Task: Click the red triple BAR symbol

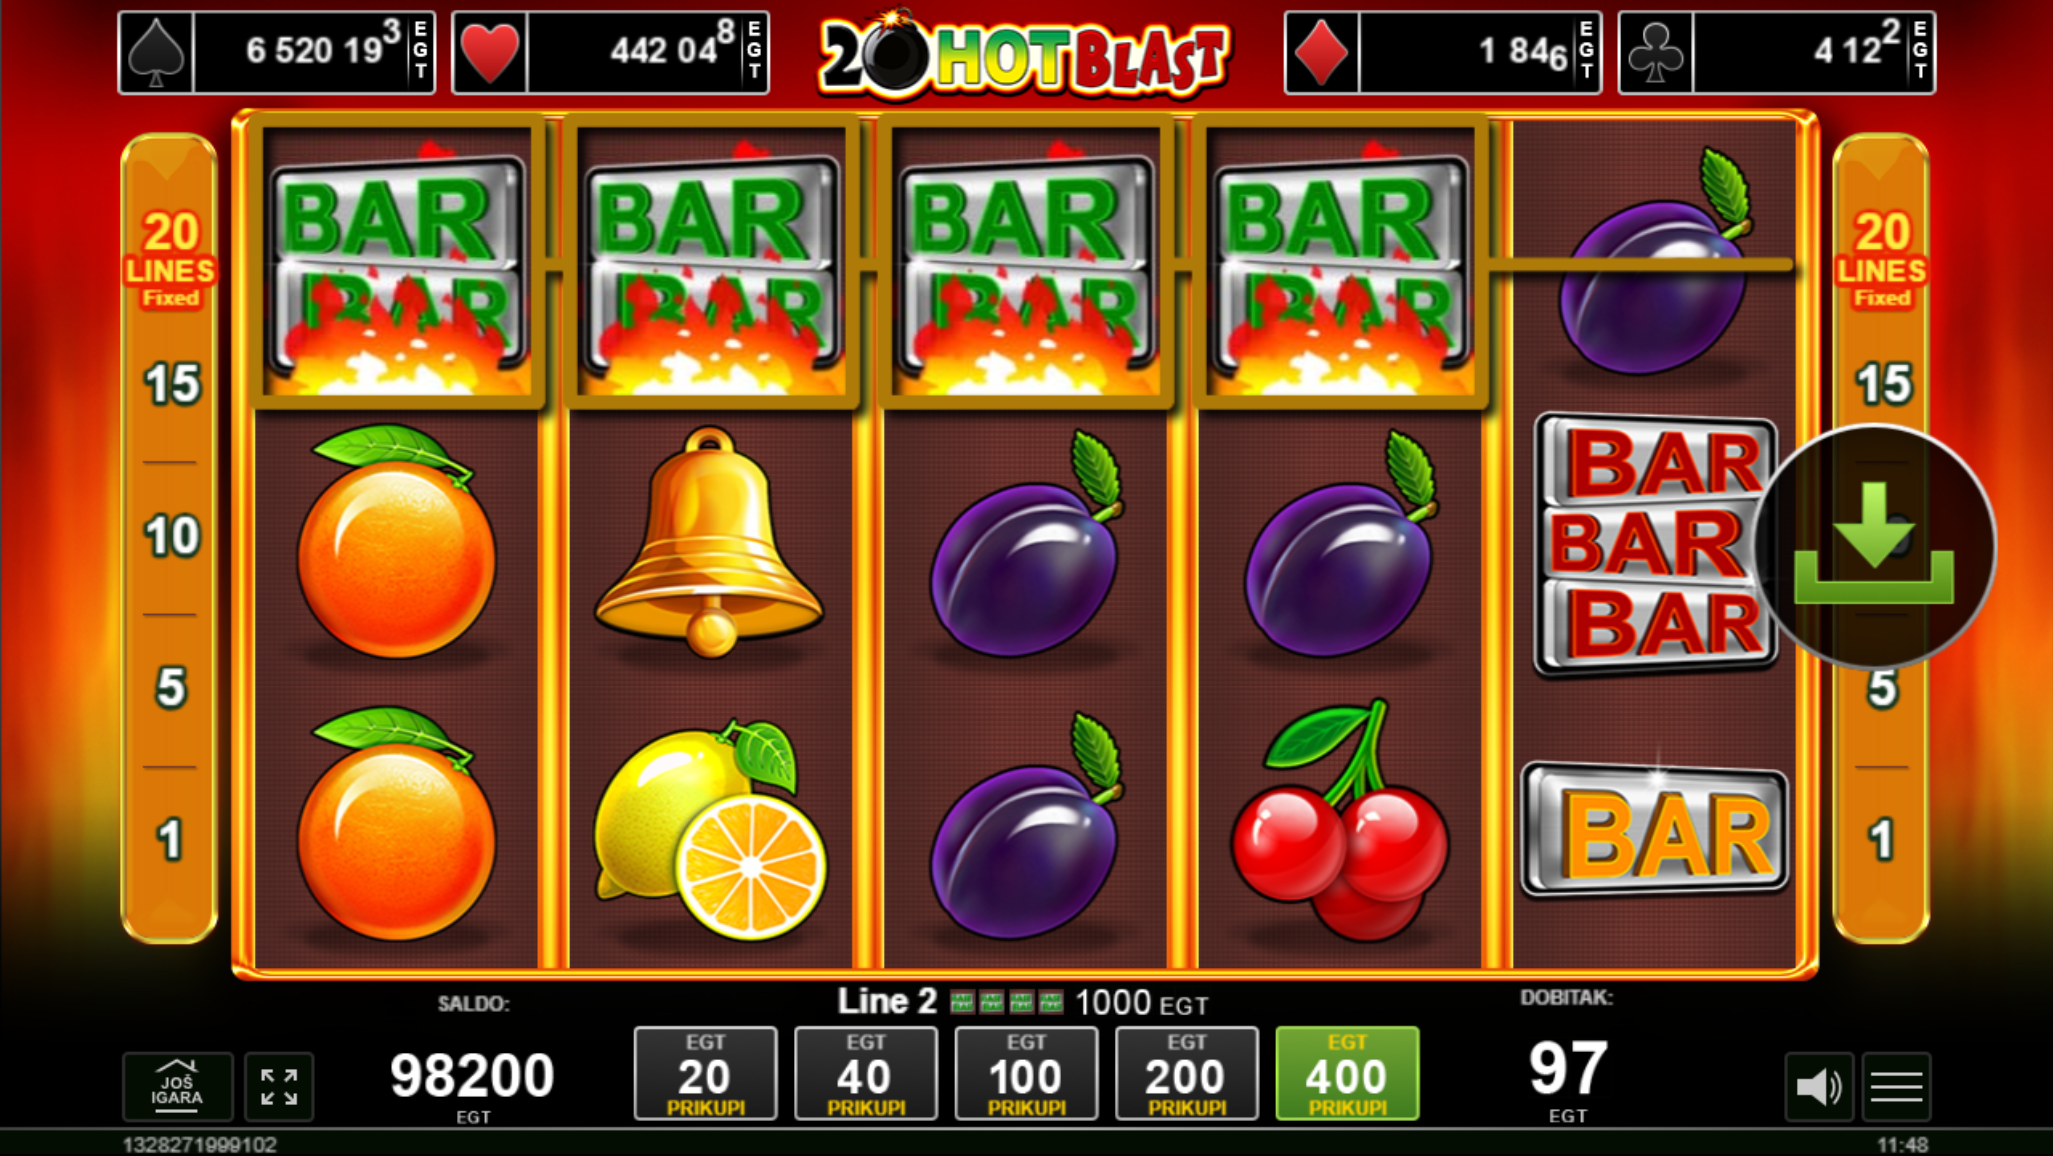Action: pos(1654,544)
